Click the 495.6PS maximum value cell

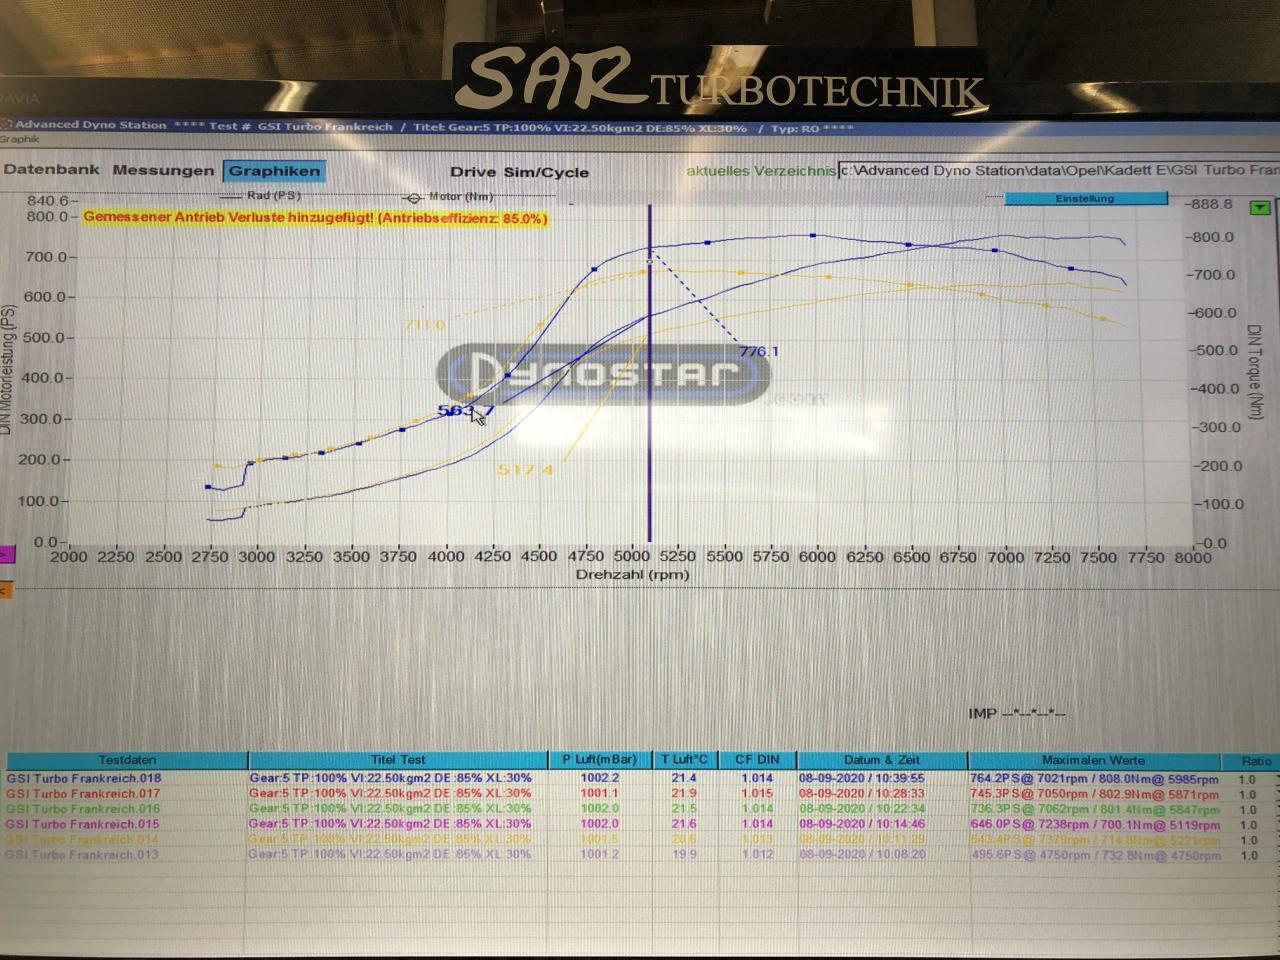pyautogui.click(x=1094, y=855)
